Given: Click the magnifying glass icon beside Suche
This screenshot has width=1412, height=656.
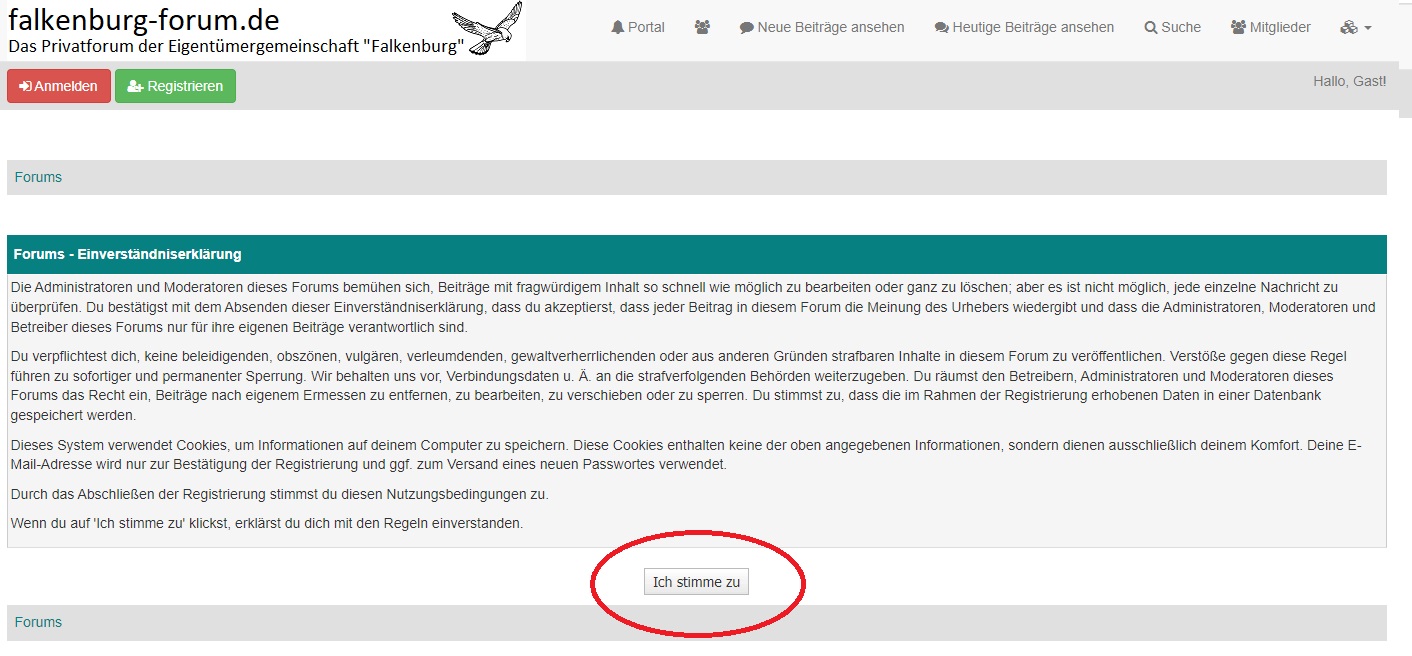Looking at the screenshot, I should point(1150,28).
